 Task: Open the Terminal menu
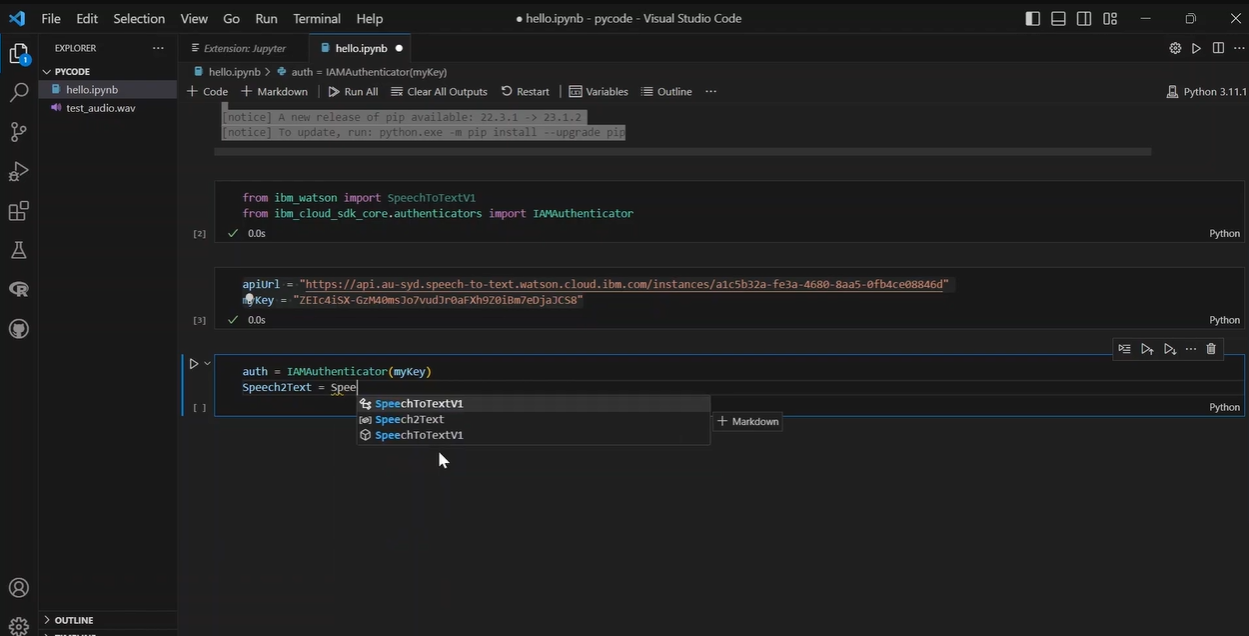(x=317, y=18)
